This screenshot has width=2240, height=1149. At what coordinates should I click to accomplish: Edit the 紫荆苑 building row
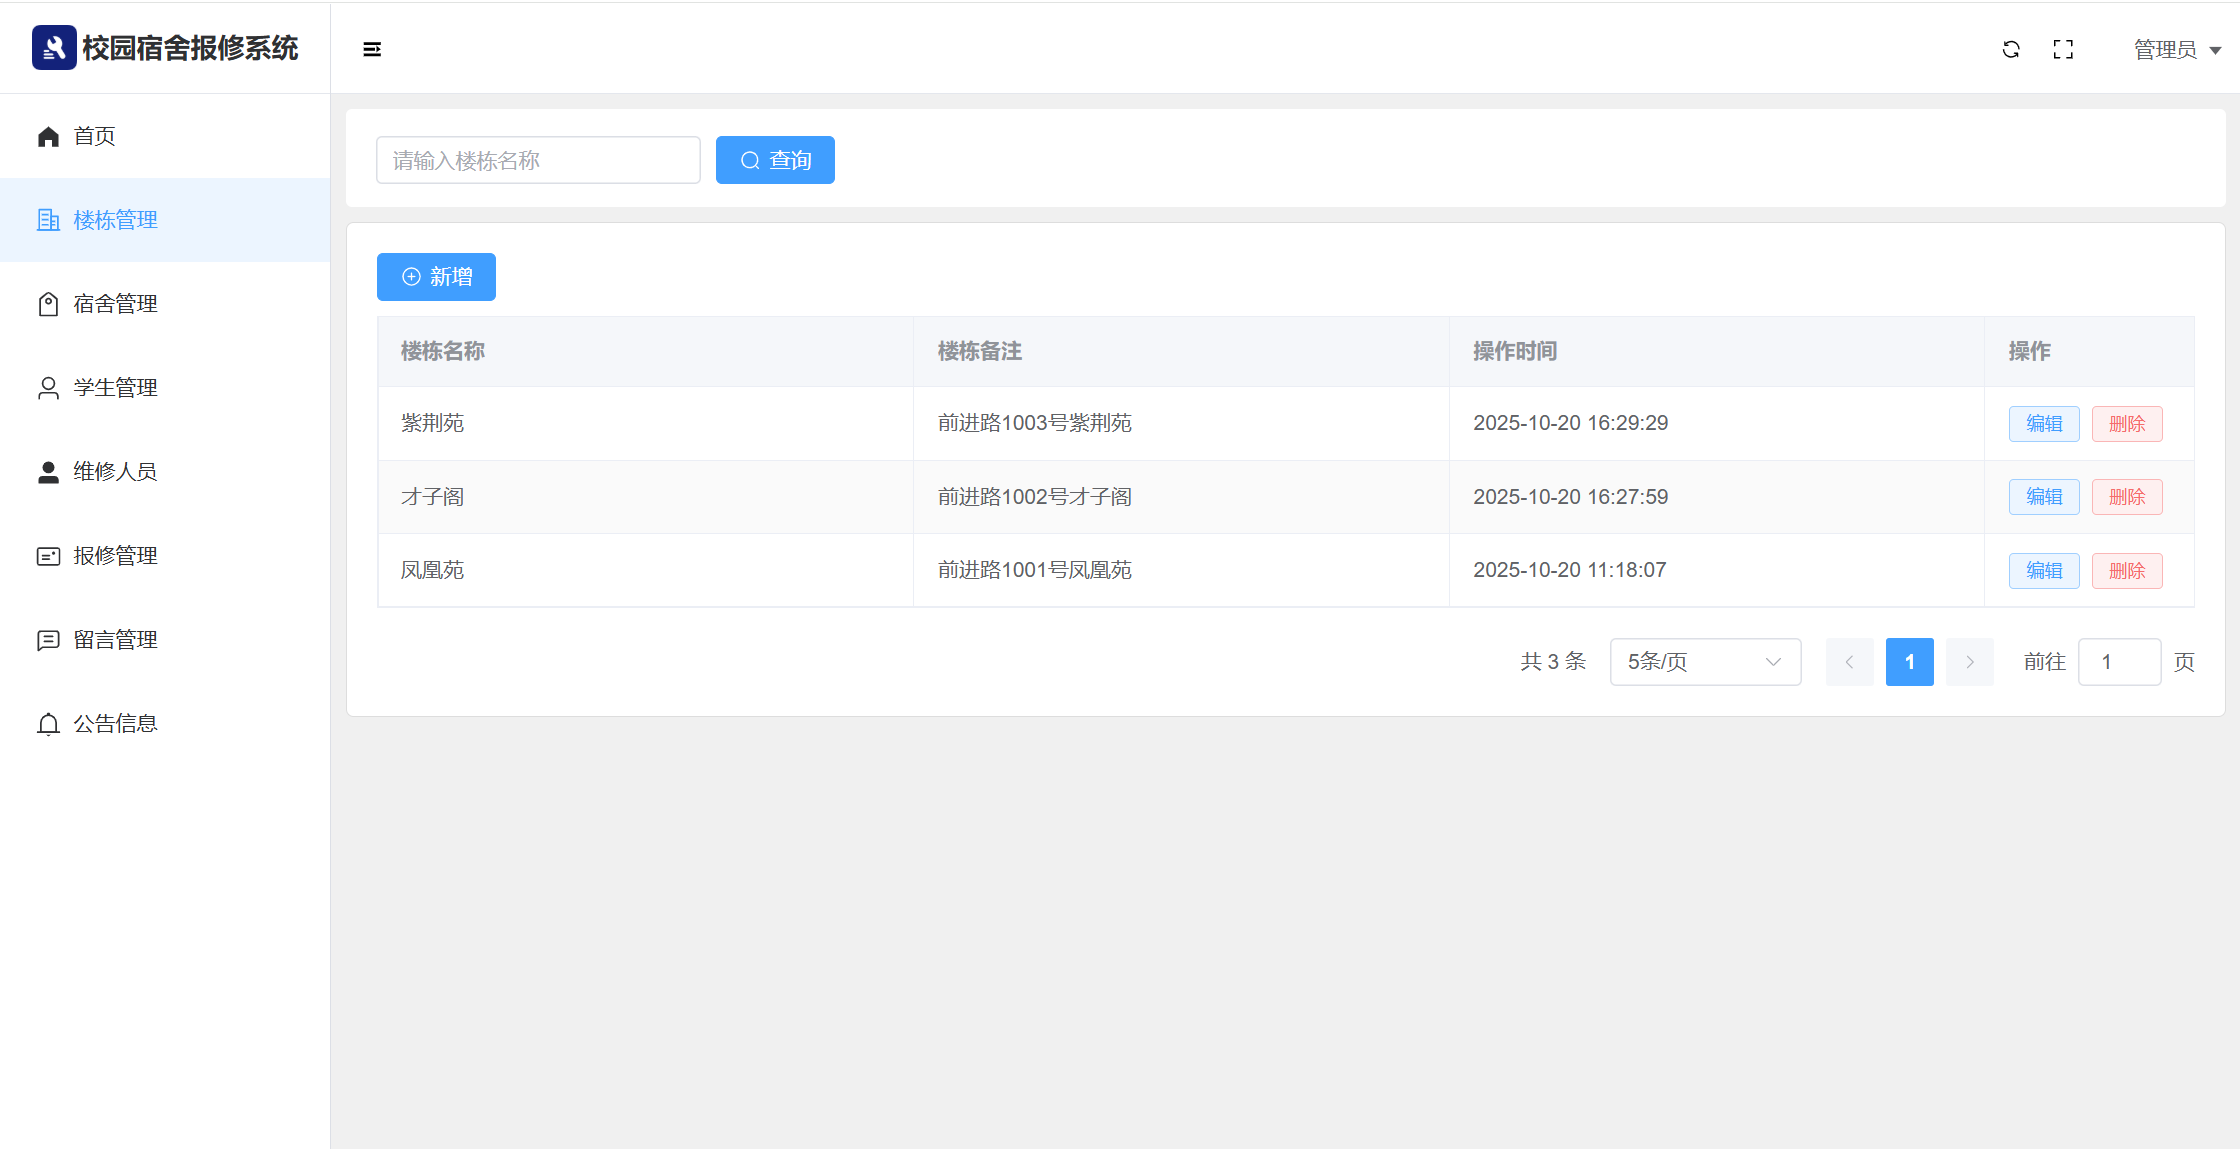pos(2043,424)
